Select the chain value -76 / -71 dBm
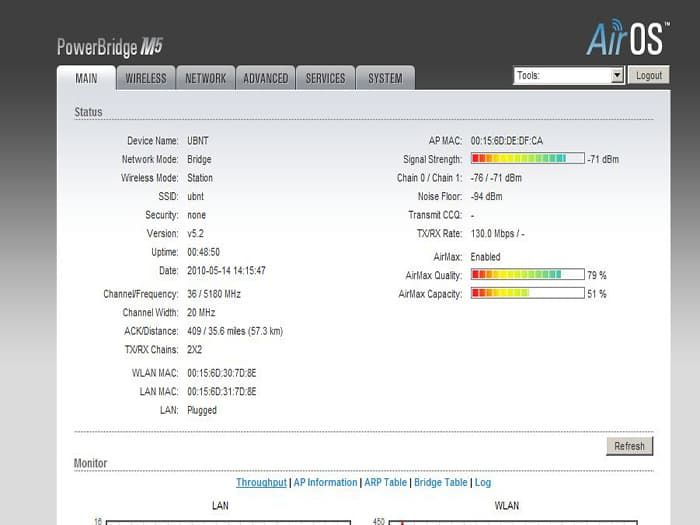This screenshot has width=700, height=525. [496, 178]
